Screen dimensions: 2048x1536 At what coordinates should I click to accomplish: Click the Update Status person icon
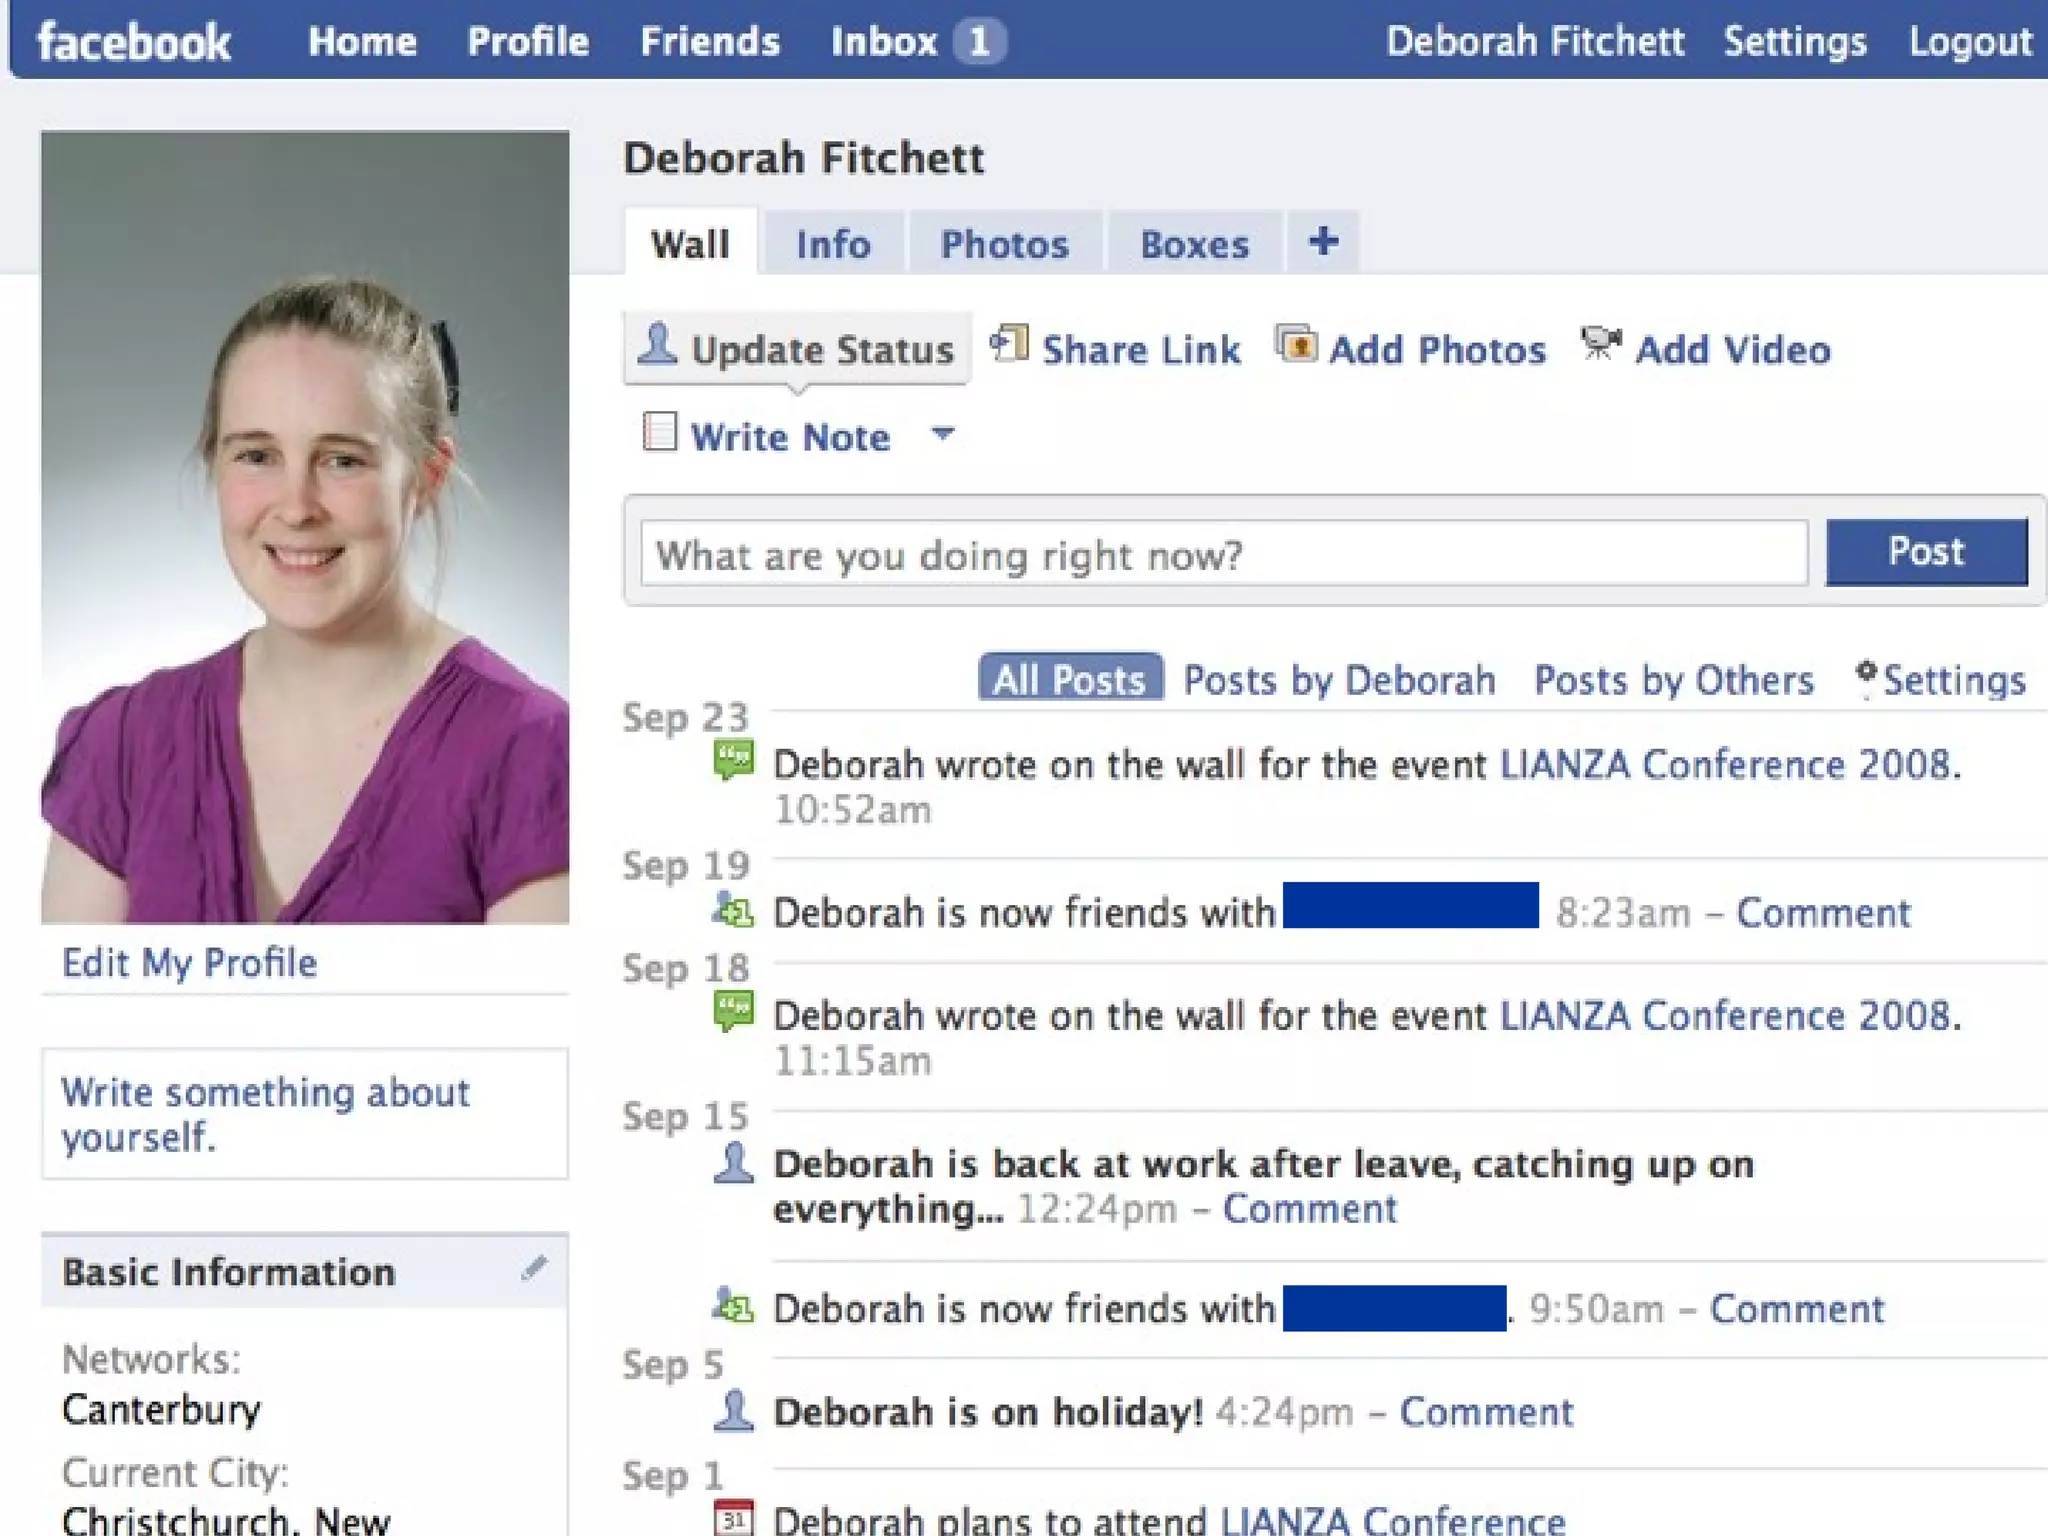(658, 345)
